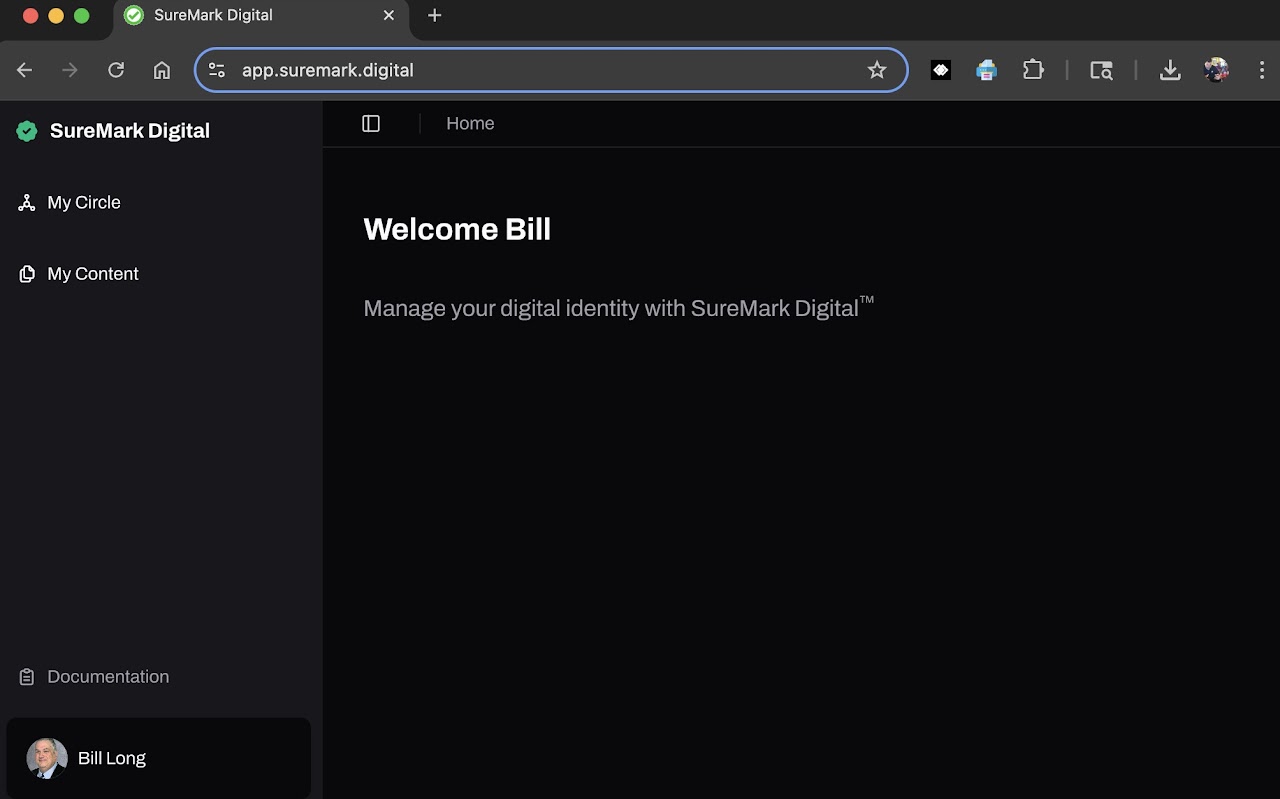Toggle the sidebar panel icon

(371, 123)
